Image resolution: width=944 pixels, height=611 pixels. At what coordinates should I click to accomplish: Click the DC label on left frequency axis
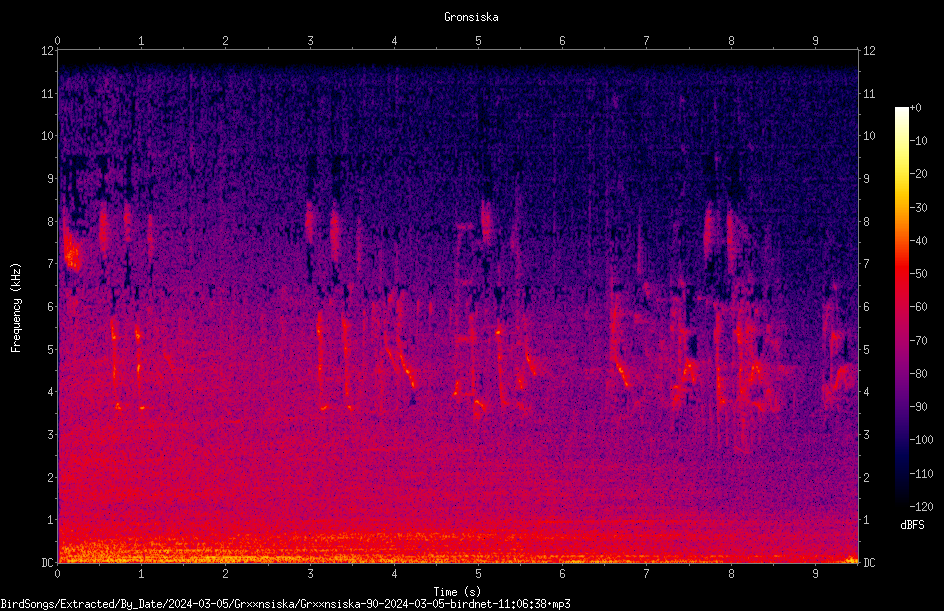[x=48, y=562]
